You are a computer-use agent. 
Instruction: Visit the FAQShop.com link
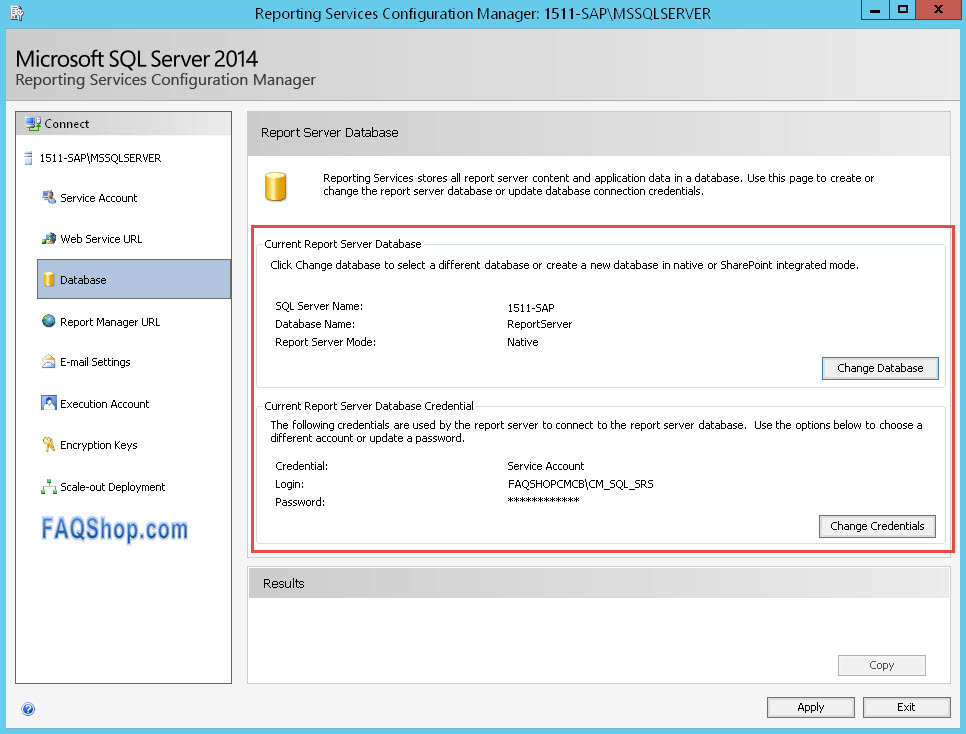(x=116, y=531)
